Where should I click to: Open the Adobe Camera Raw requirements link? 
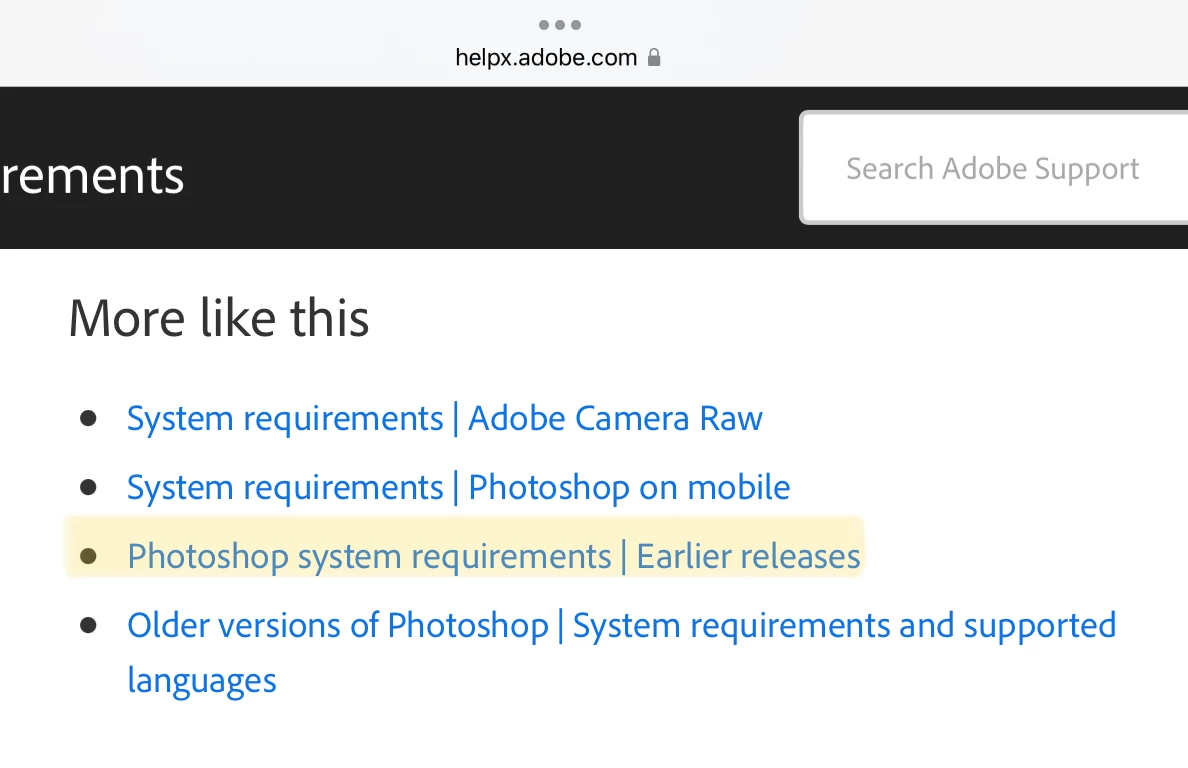pos(444,418)
